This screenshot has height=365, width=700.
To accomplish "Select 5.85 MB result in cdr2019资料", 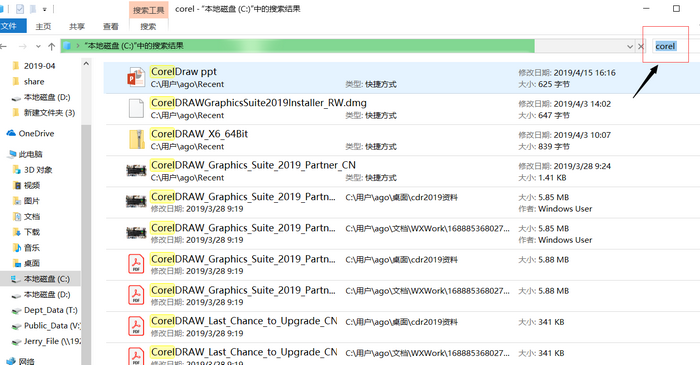I will click(243, 197).
